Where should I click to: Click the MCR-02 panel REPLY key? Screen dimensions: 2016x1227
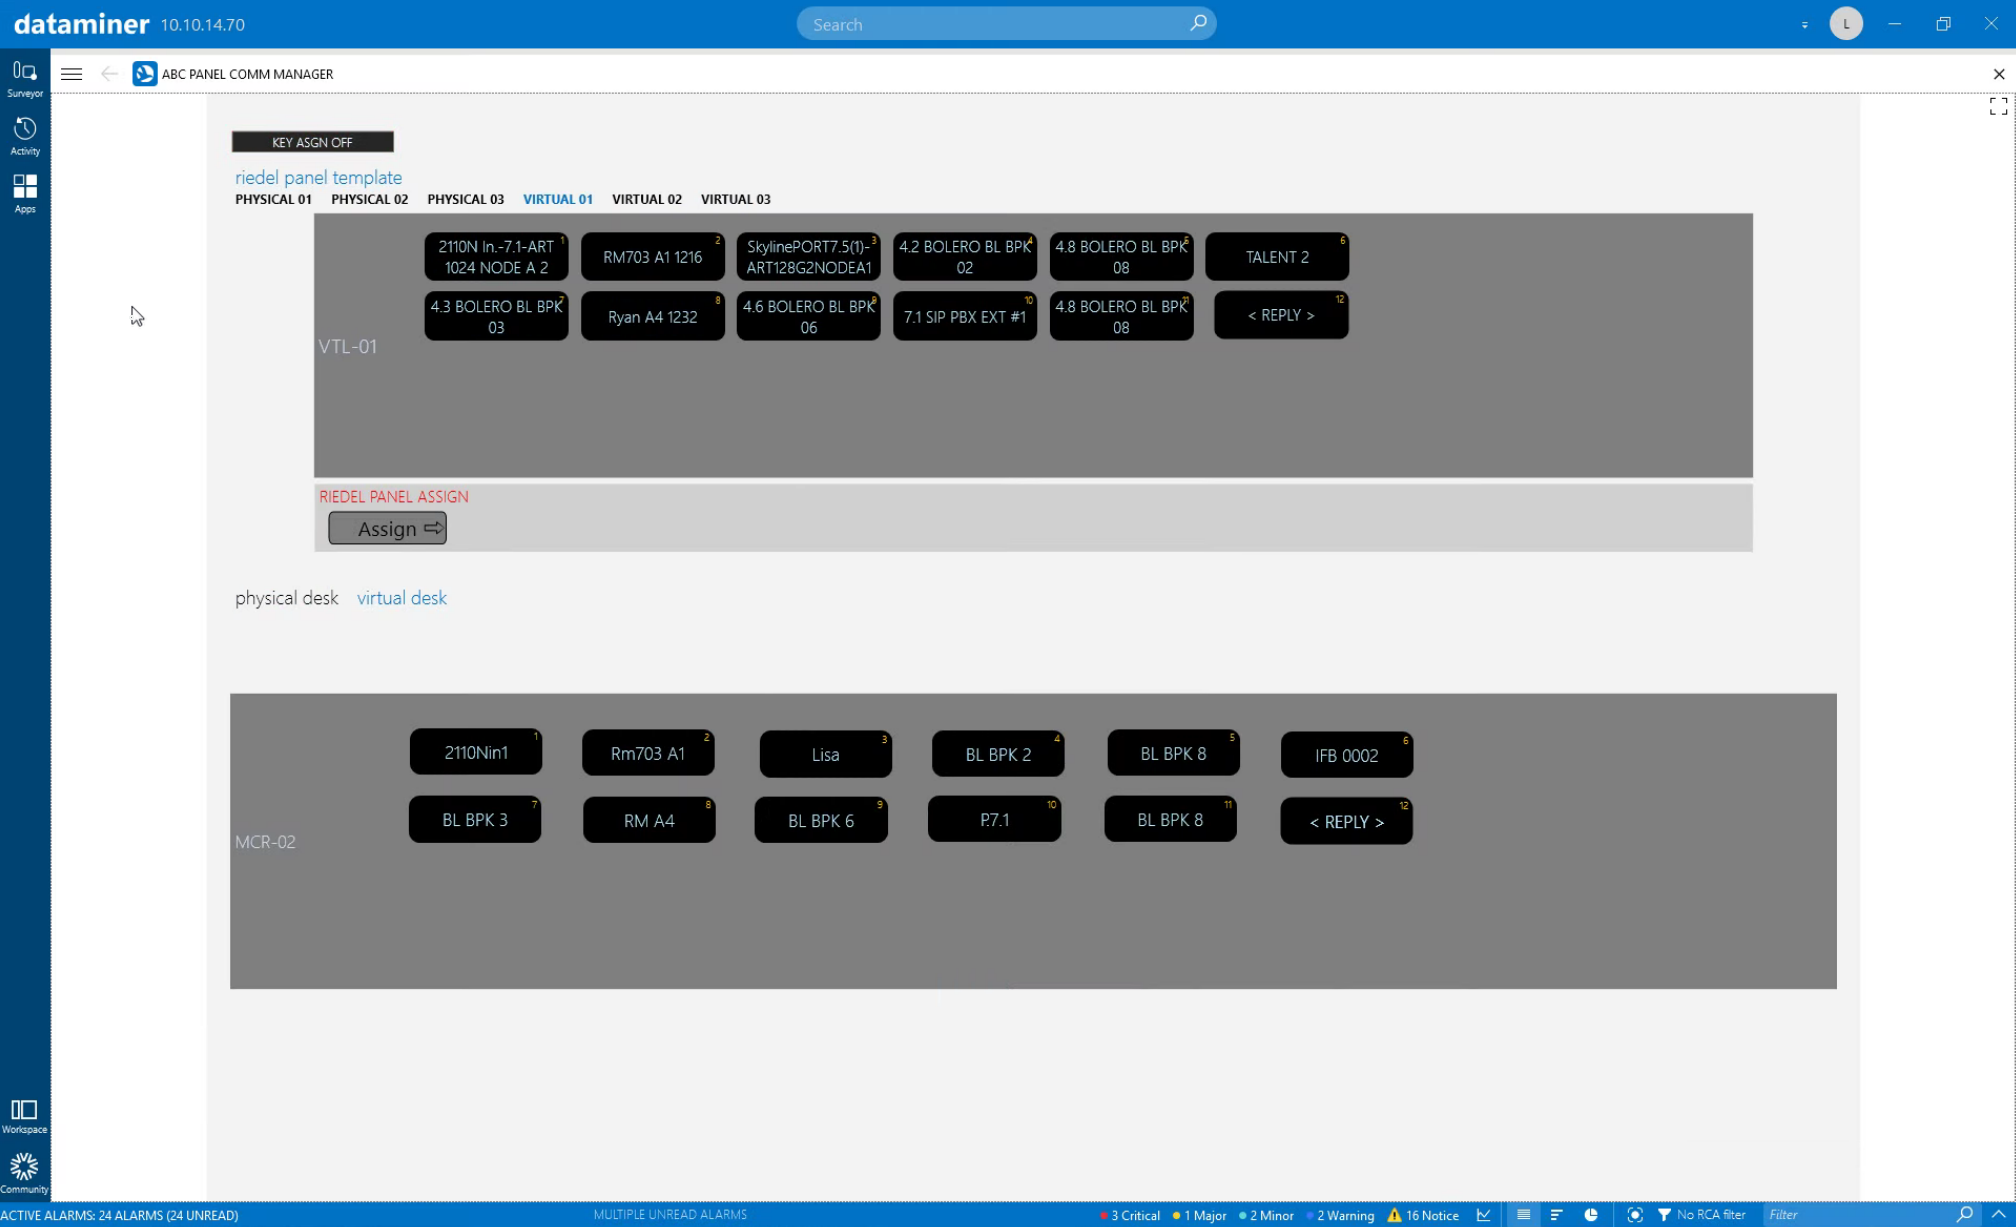[1347, 821]
